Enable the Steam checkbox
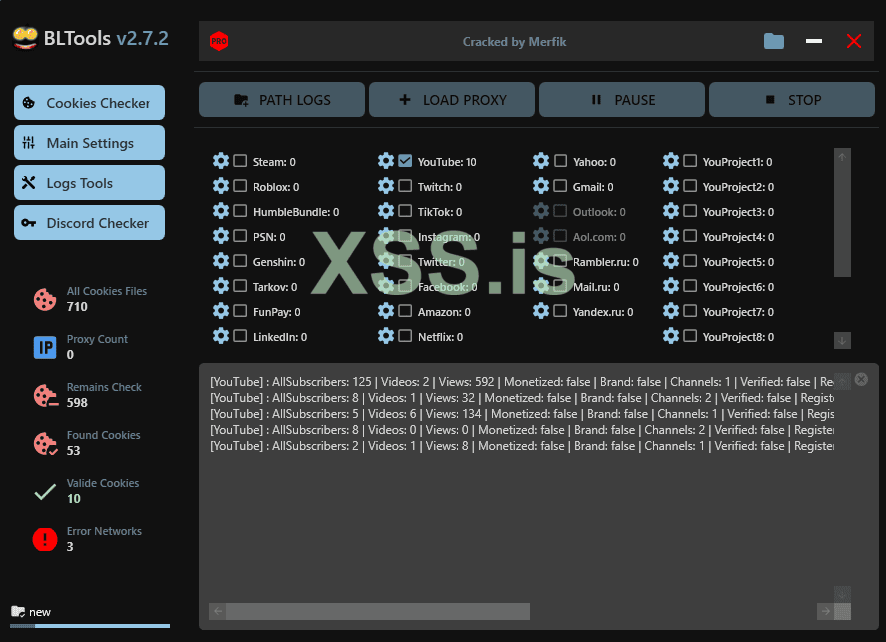The height and width of the screenshot is (642, 886). pos(240,161)
